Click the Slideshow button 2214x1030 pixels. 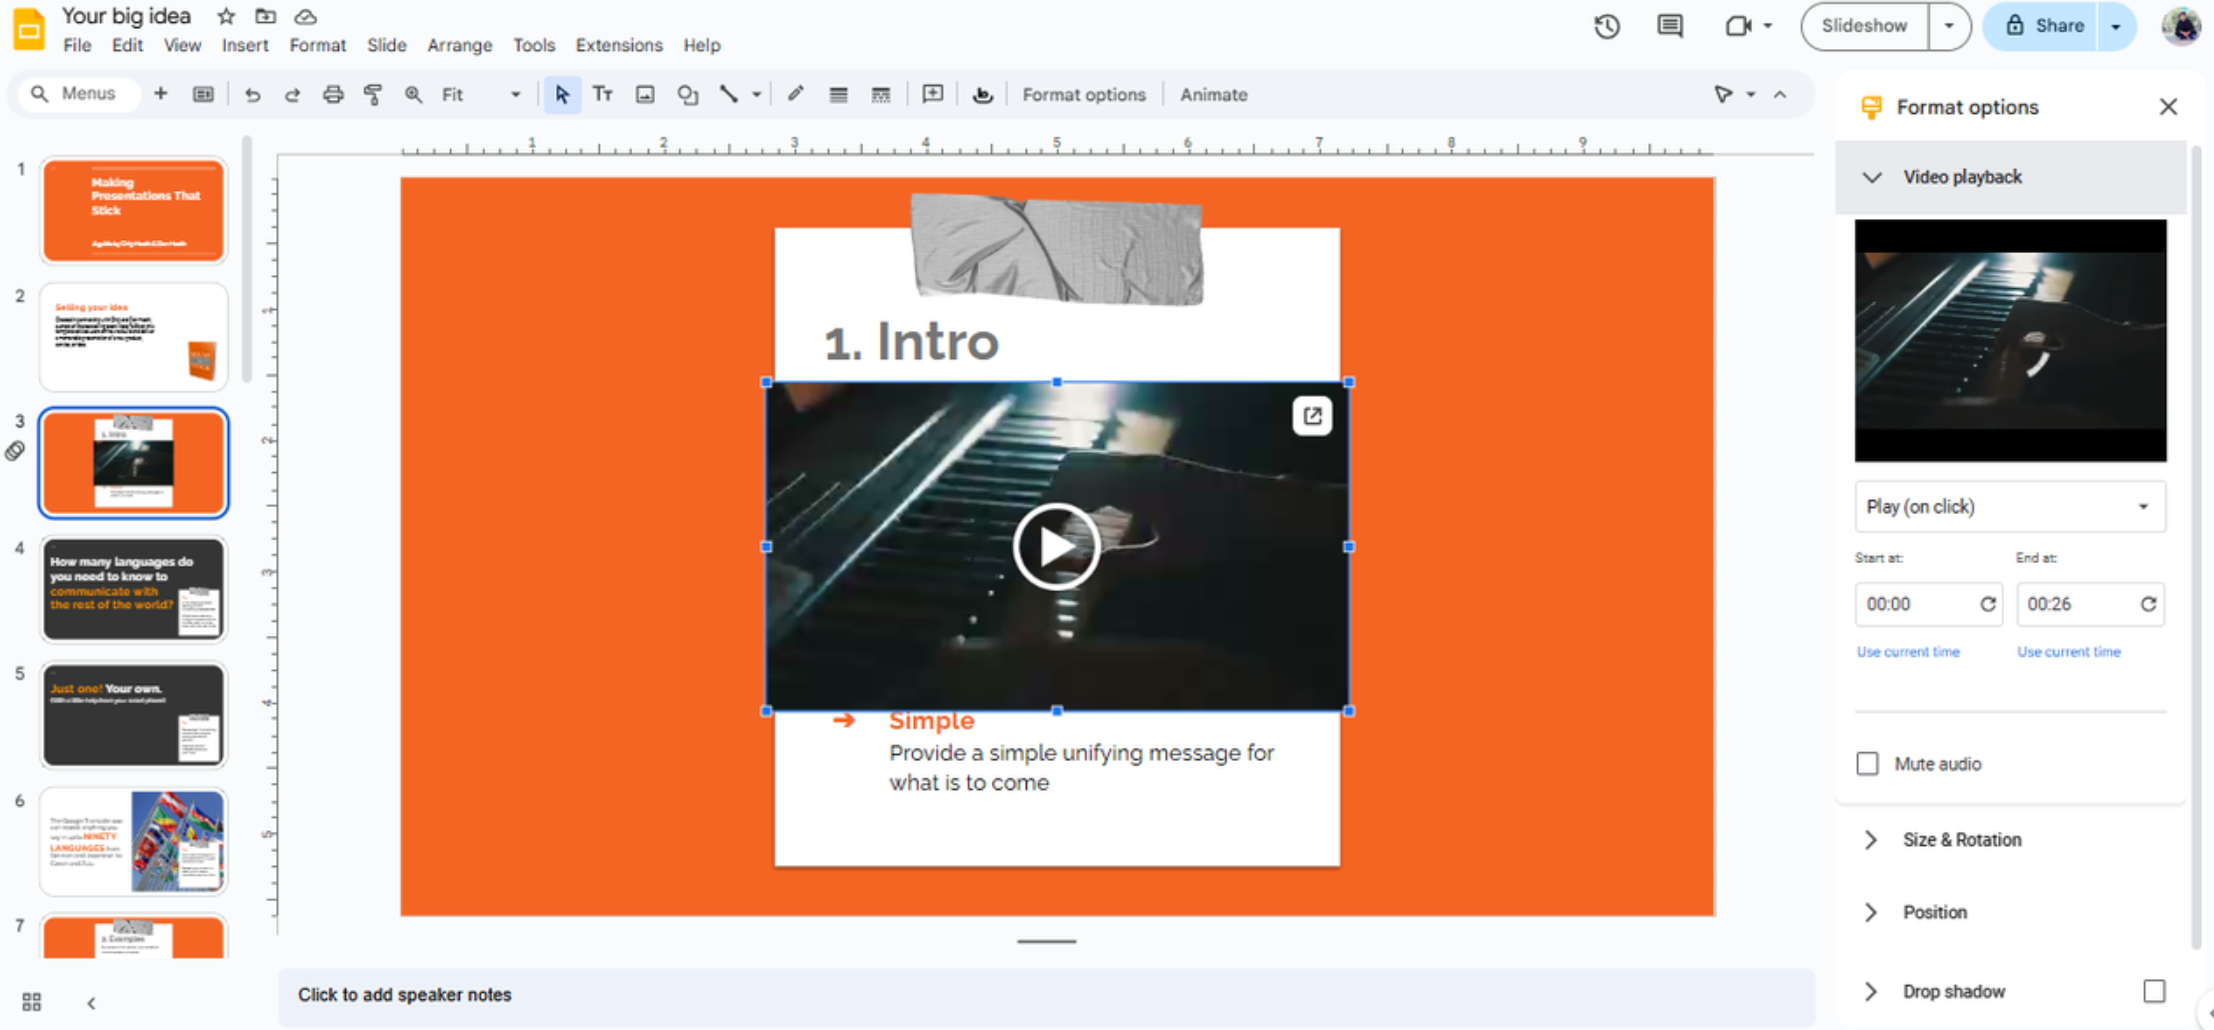1864,26
